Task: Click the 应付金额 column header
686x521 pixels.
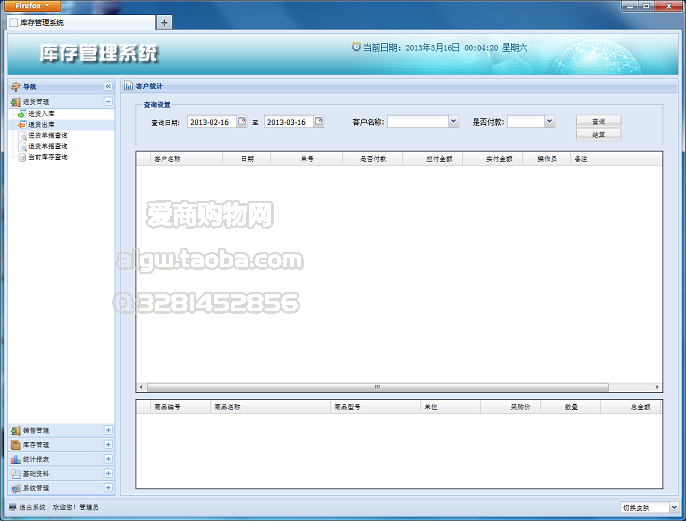Action: click(433, 159)
